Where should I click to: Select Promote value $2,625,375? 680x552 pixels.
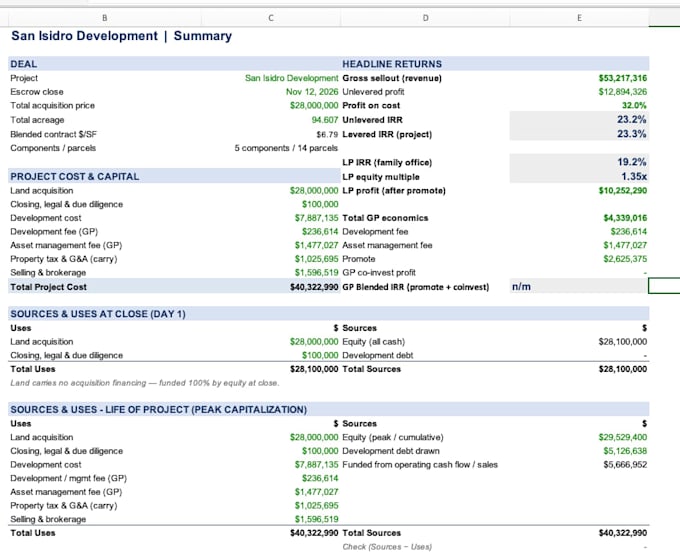(x=624, y=259)
